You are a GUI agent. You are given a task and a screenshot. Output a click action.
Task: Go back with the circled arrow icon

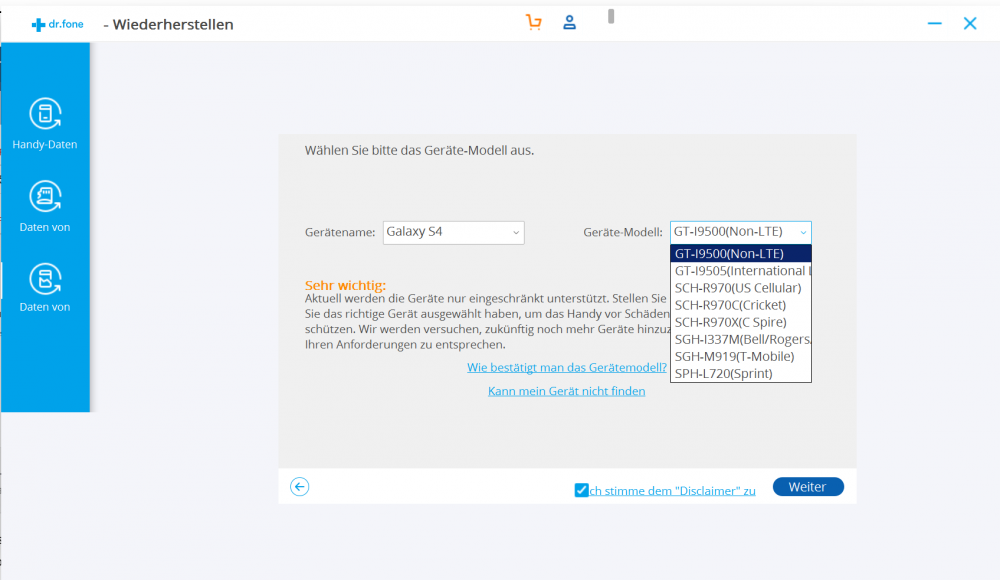(299, 487)
